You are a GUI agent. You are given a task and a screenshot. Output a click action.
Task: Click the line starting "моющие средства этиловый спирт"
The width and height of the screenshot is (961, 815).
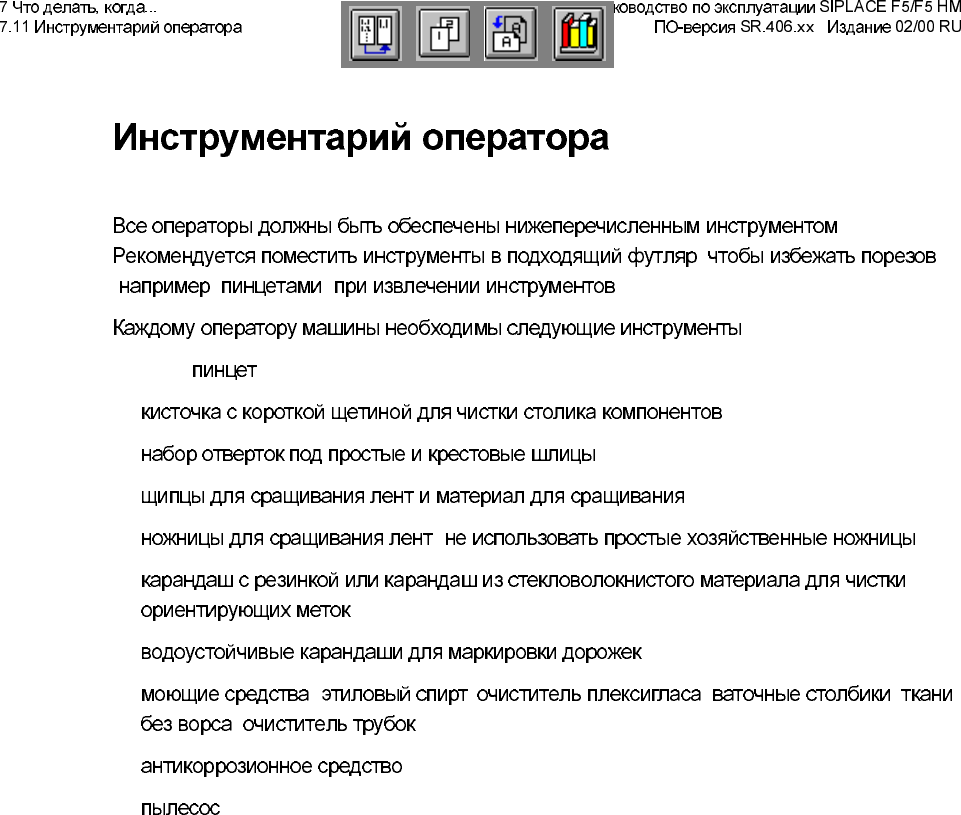coord(547,694)
